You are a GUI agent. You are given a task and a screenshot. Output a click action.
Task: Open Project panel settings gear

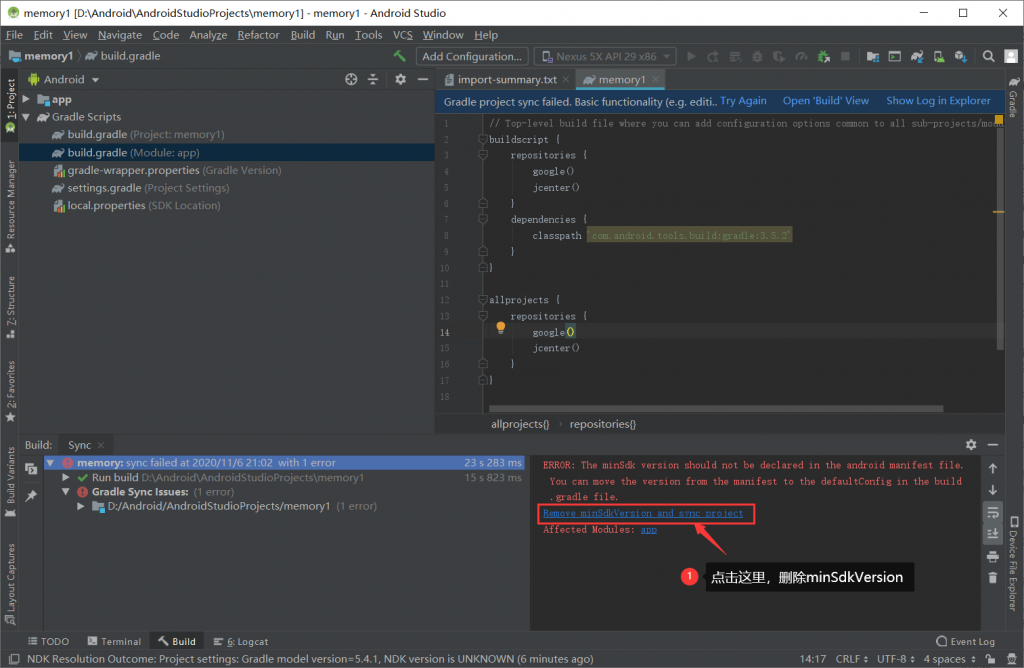400,79
